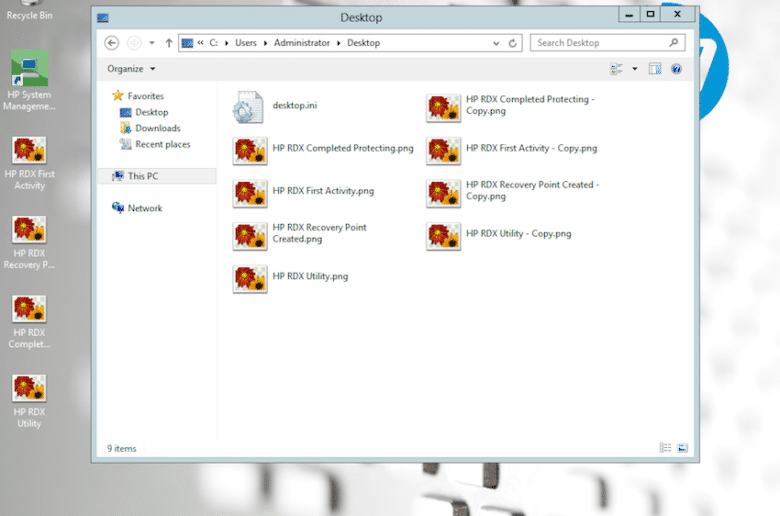Click the desktop.ini file name text

[294, 105]
